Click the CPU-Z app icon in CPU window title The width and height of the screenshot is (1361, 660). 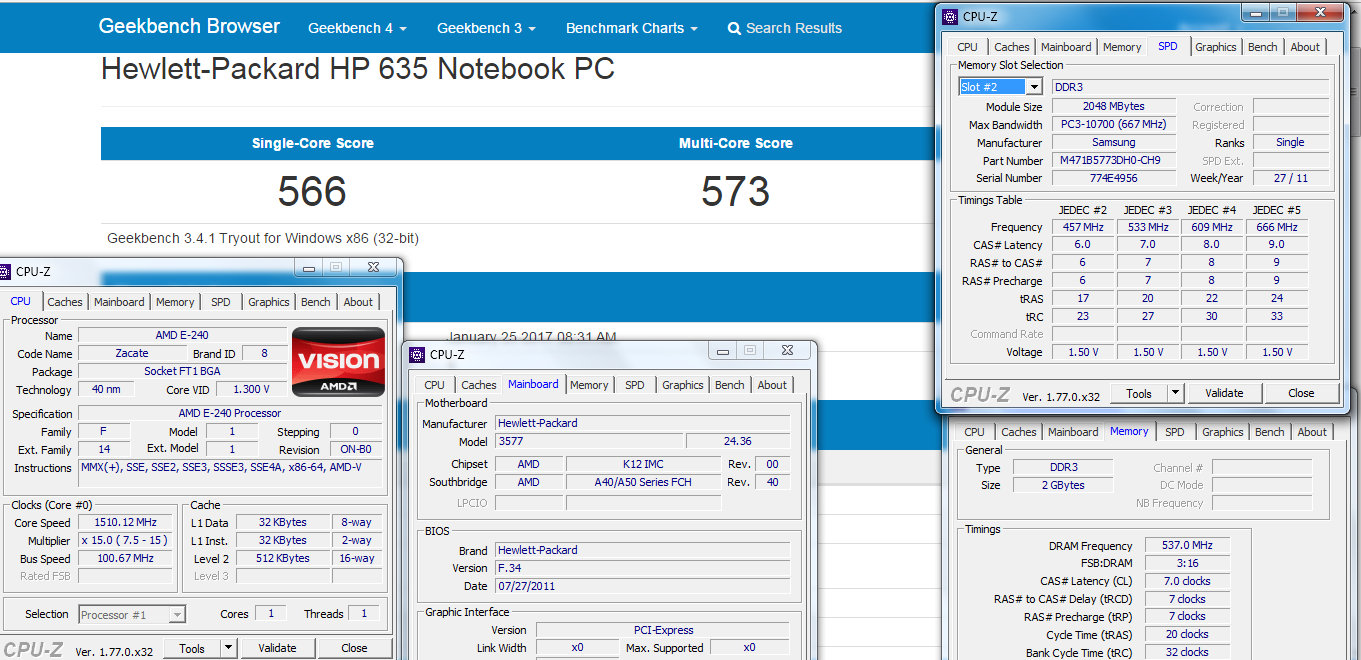(3, 271)
